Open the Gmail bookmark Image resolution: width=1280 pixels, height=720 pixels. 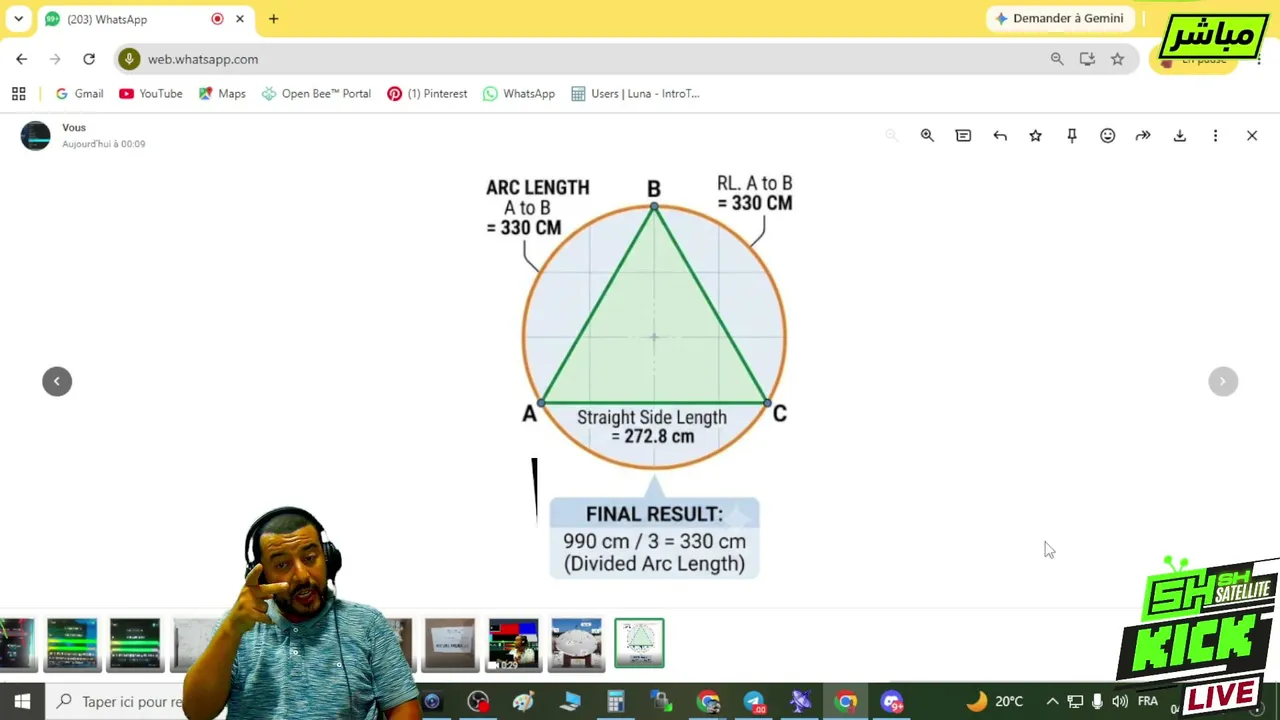pyautogui.click(x=79, y=94)
